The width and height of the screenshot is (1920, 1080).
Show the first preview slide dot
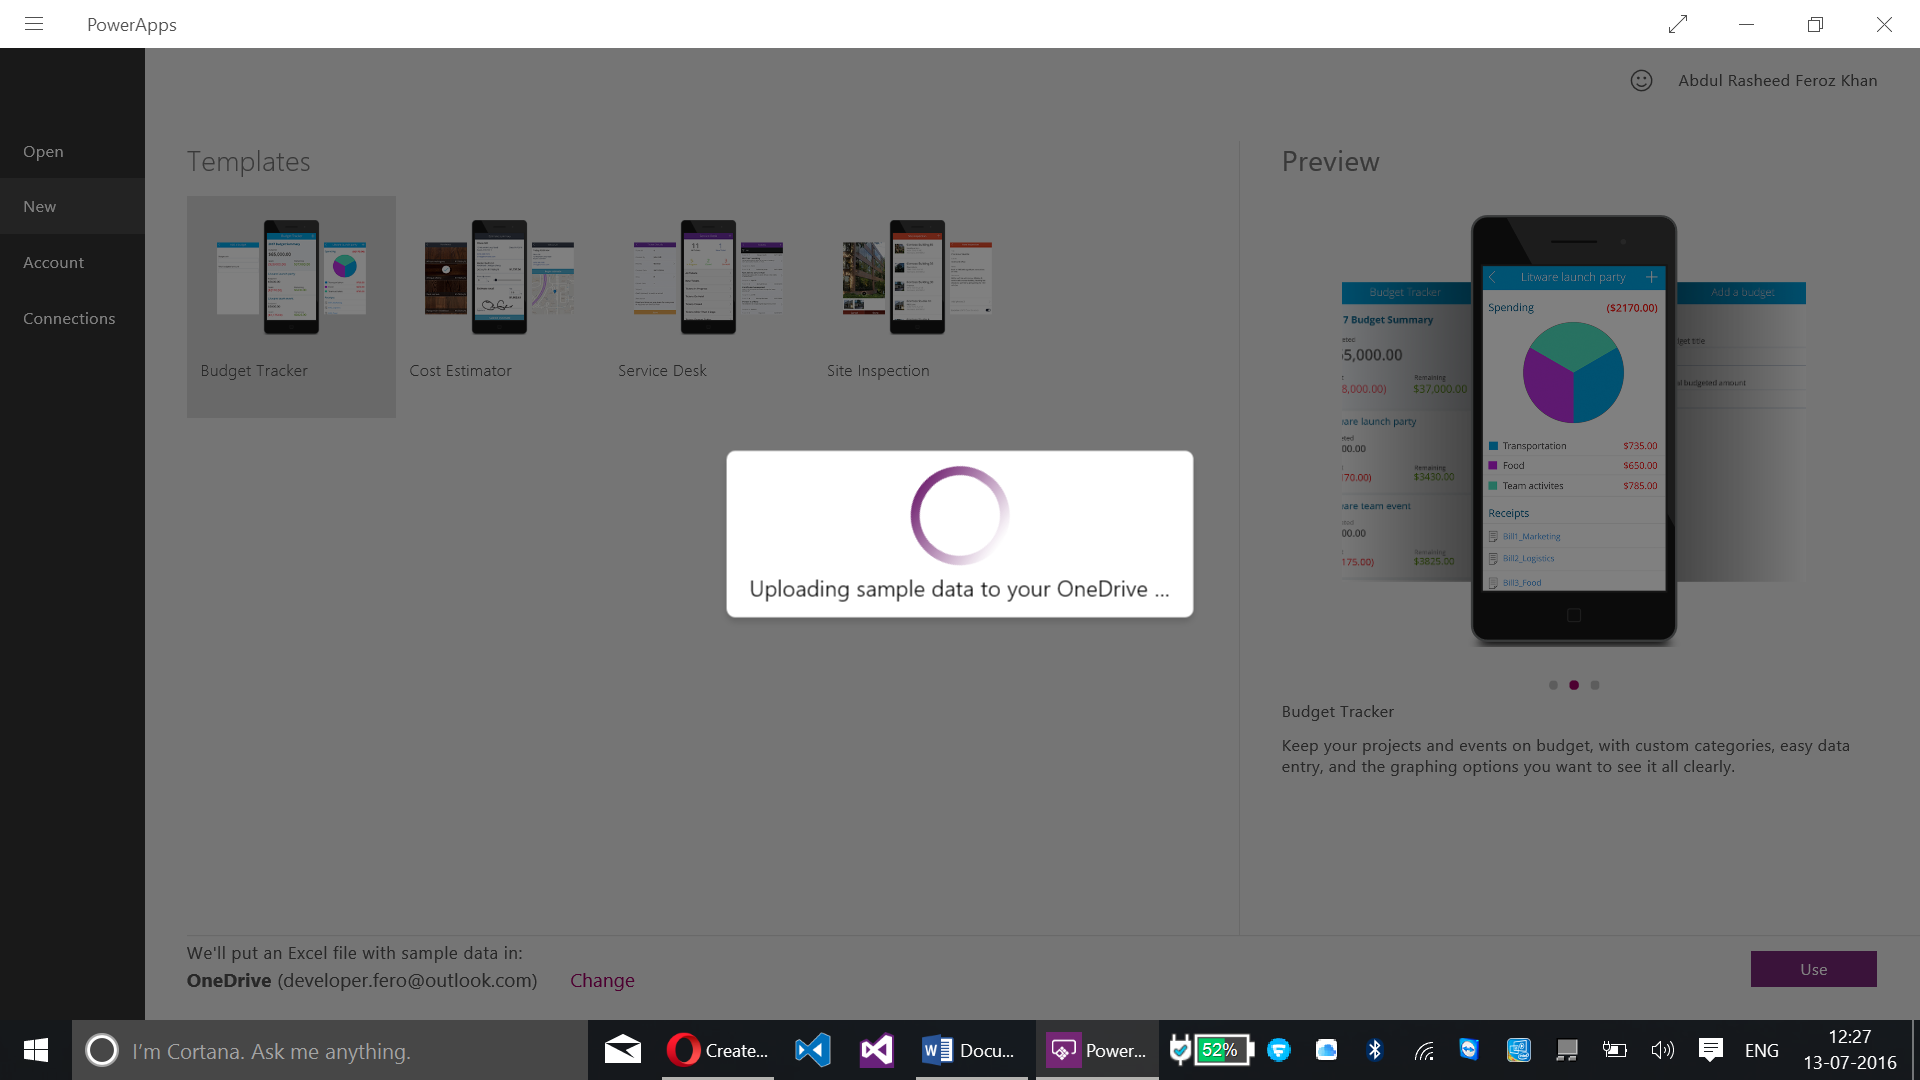click(x=1553, y=685)
